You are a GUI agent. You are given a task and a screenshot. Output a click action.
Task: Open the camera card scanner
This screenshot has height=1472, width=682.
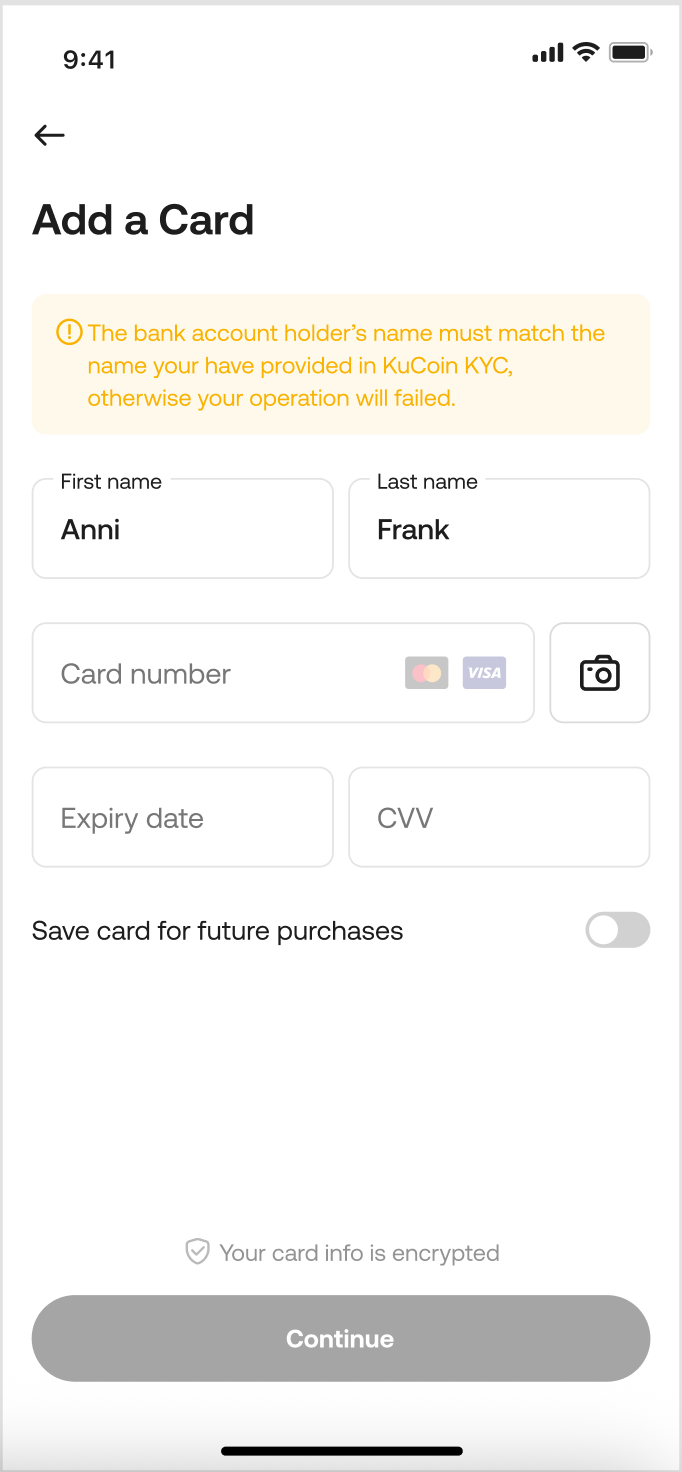[600, 673]
